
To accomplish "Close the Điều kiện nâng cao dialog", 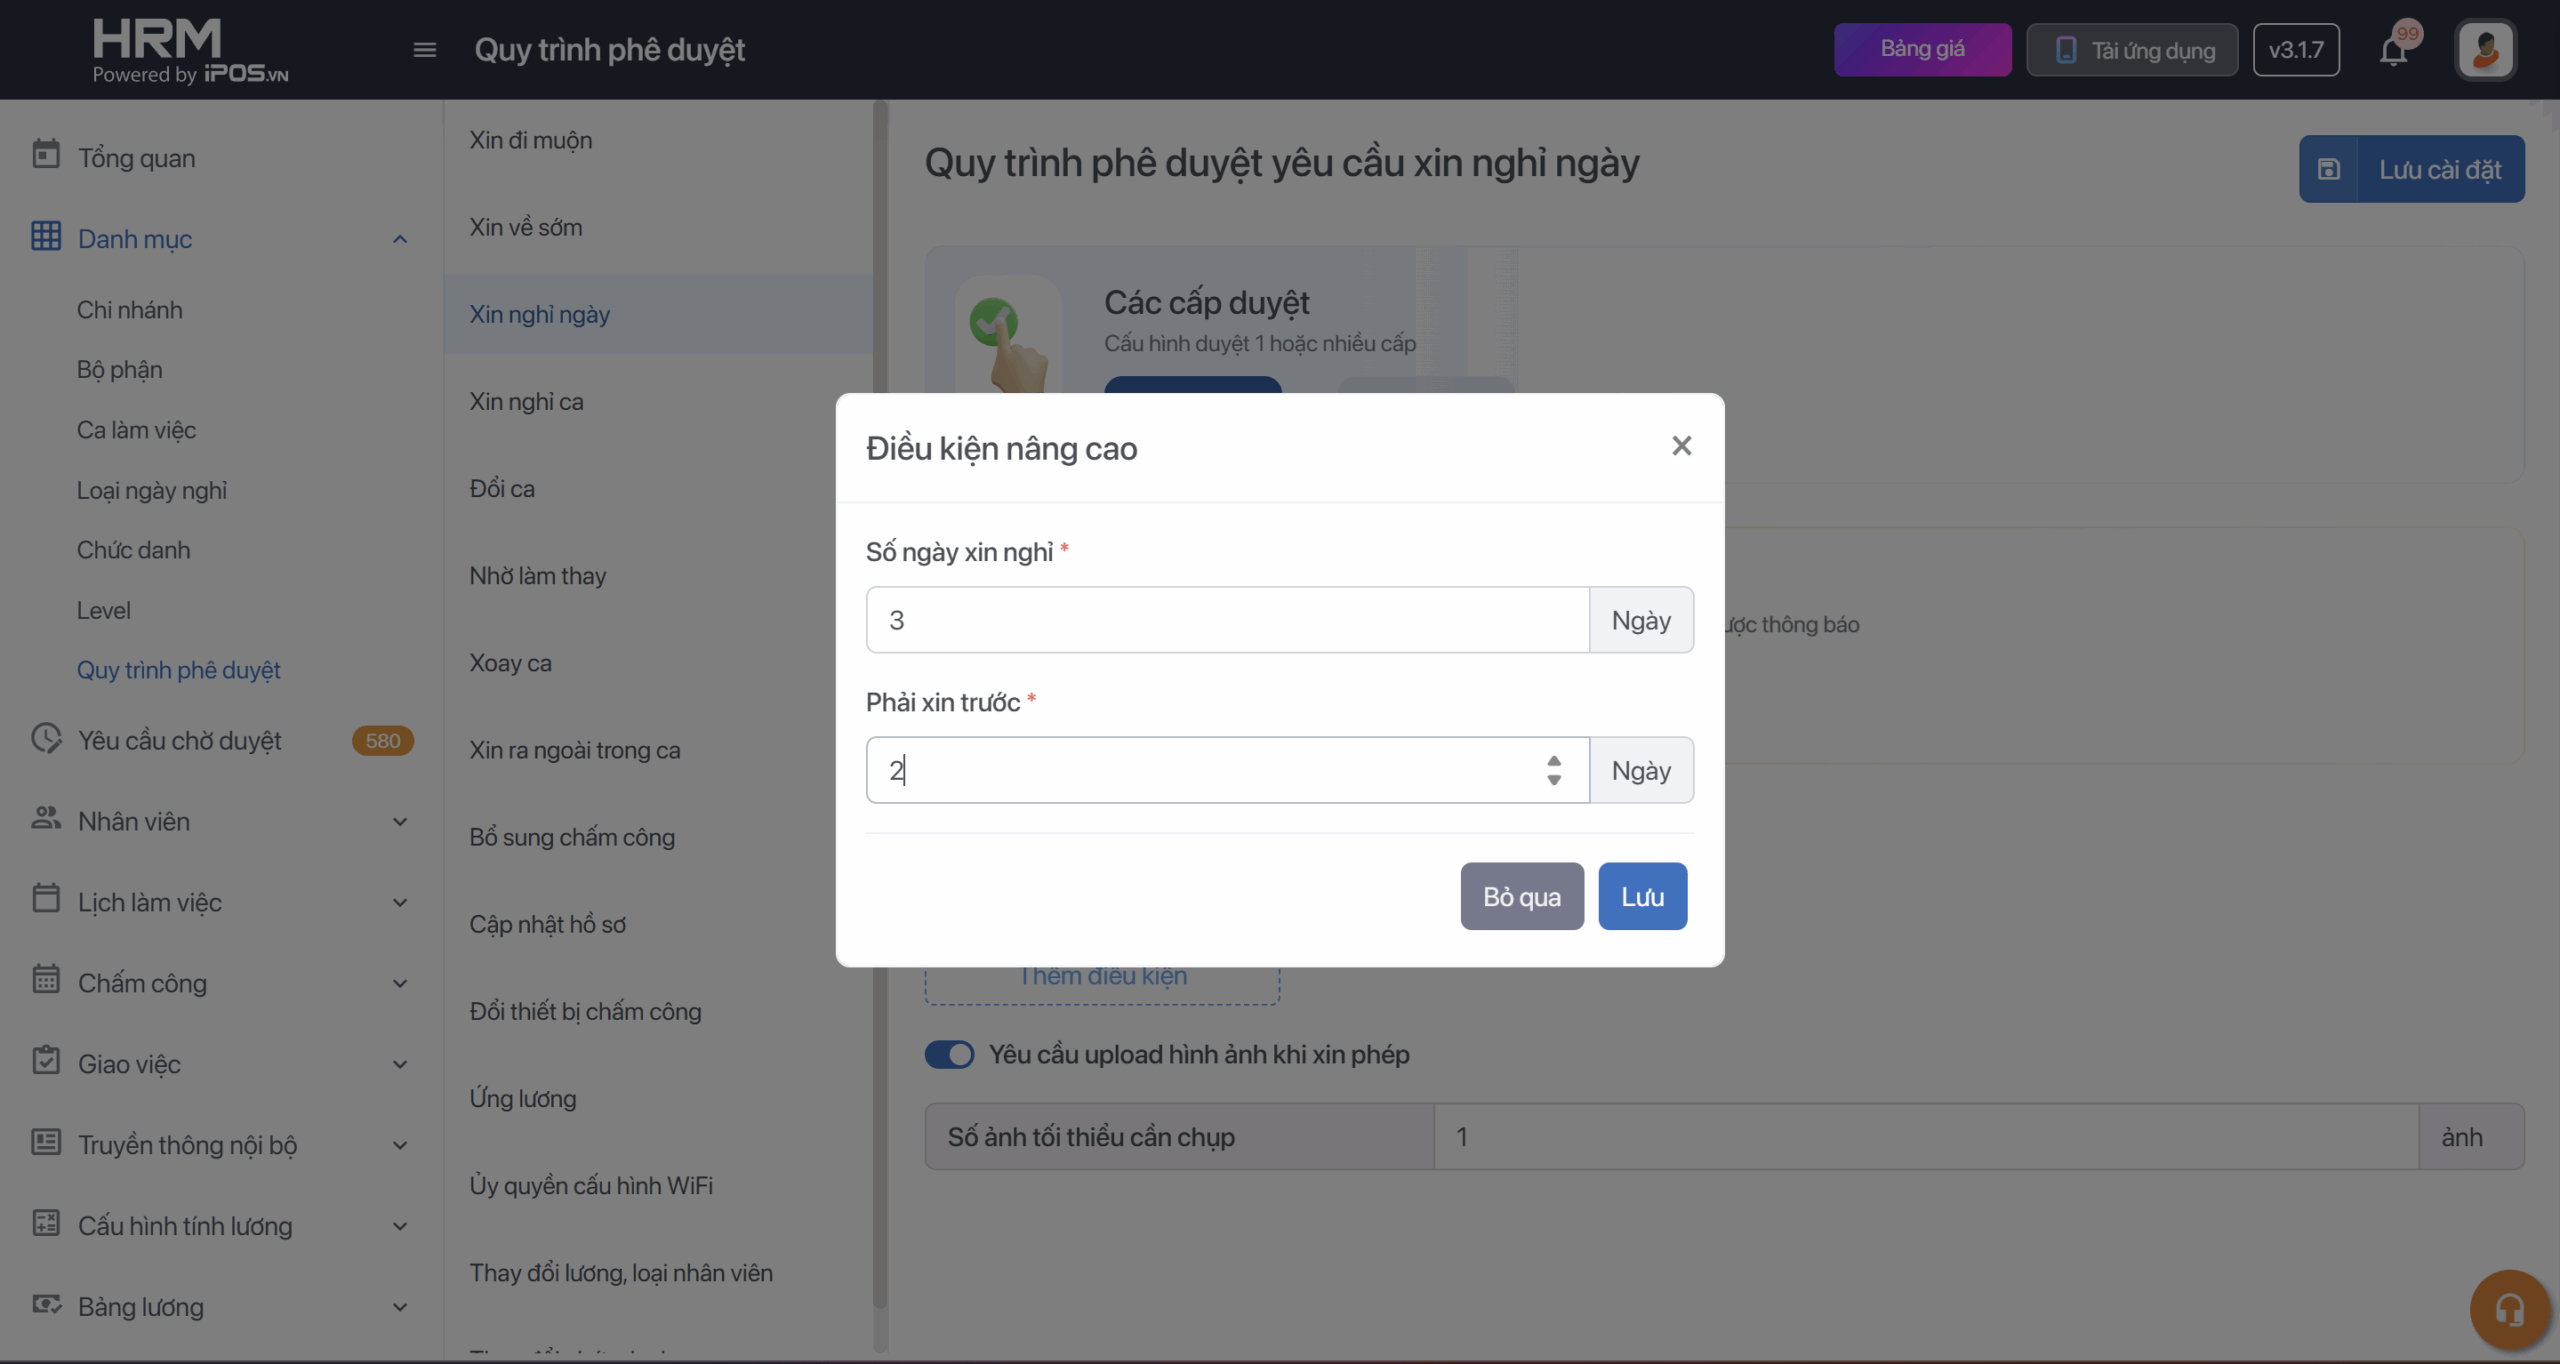I will 1681,446.
